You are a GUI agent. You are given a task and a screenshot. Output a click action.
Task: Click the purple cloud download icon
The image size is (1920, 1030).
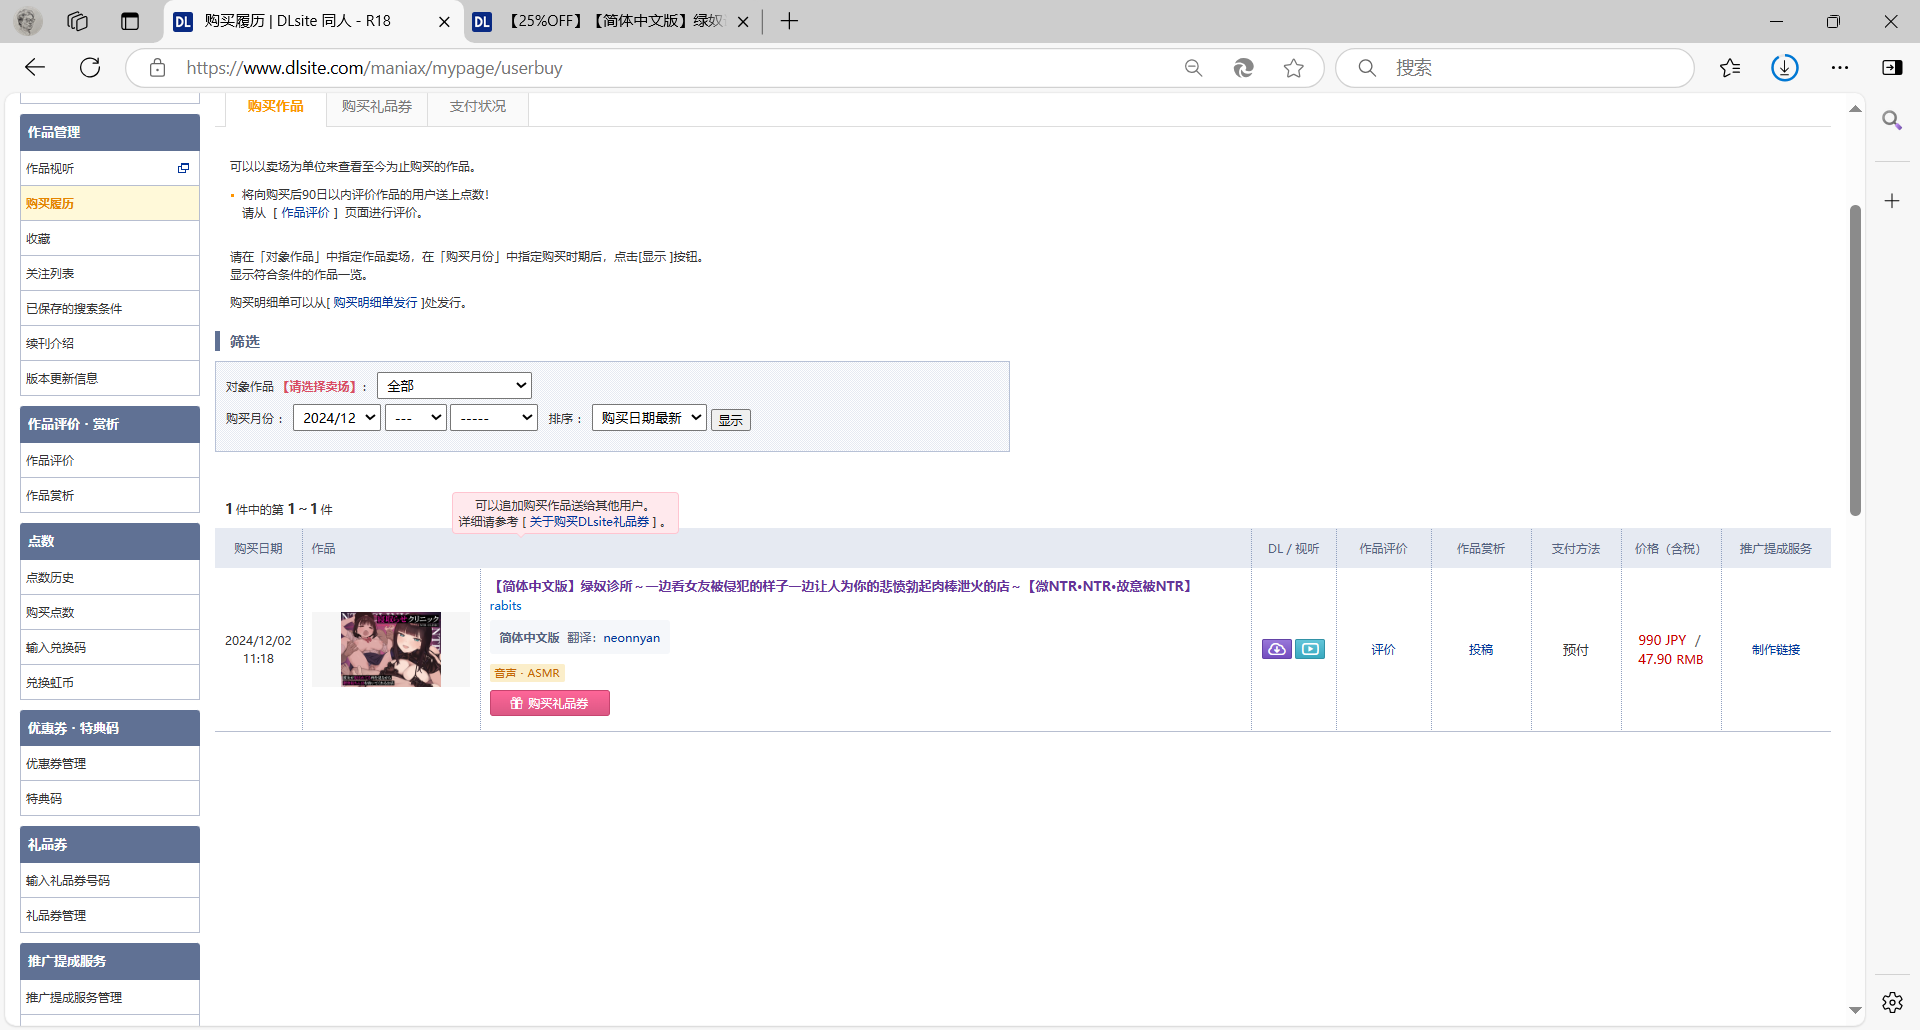click(x=1277, y=649)
